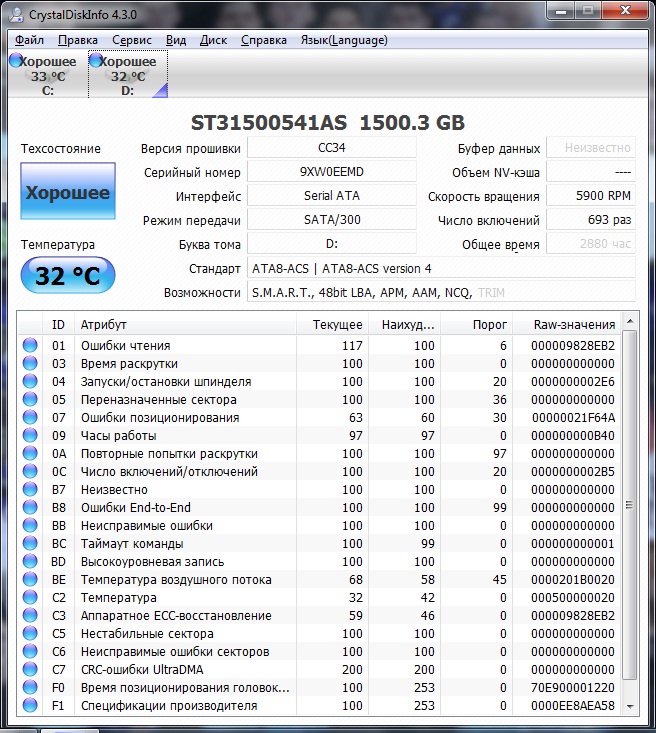Screen dimensions: 656x733
Task: Click status orb for Переназначенные сектора
Action: (x=30, y=399)
